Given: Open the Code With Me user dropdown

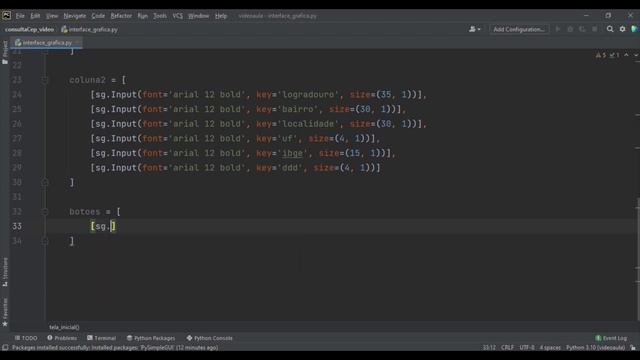Looking at the screenshot, I should [474, 29].
